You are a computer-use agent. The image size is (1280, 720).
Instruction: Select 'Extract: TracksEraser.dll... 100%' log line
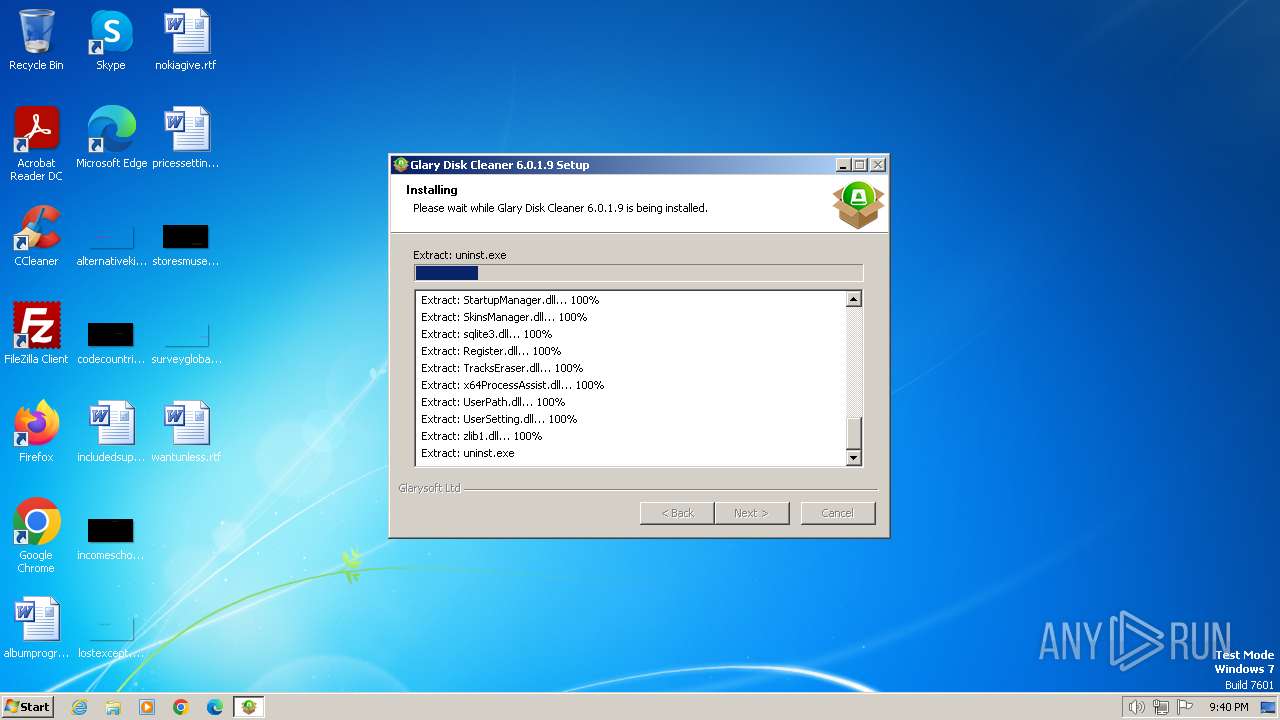pos(502,368)
